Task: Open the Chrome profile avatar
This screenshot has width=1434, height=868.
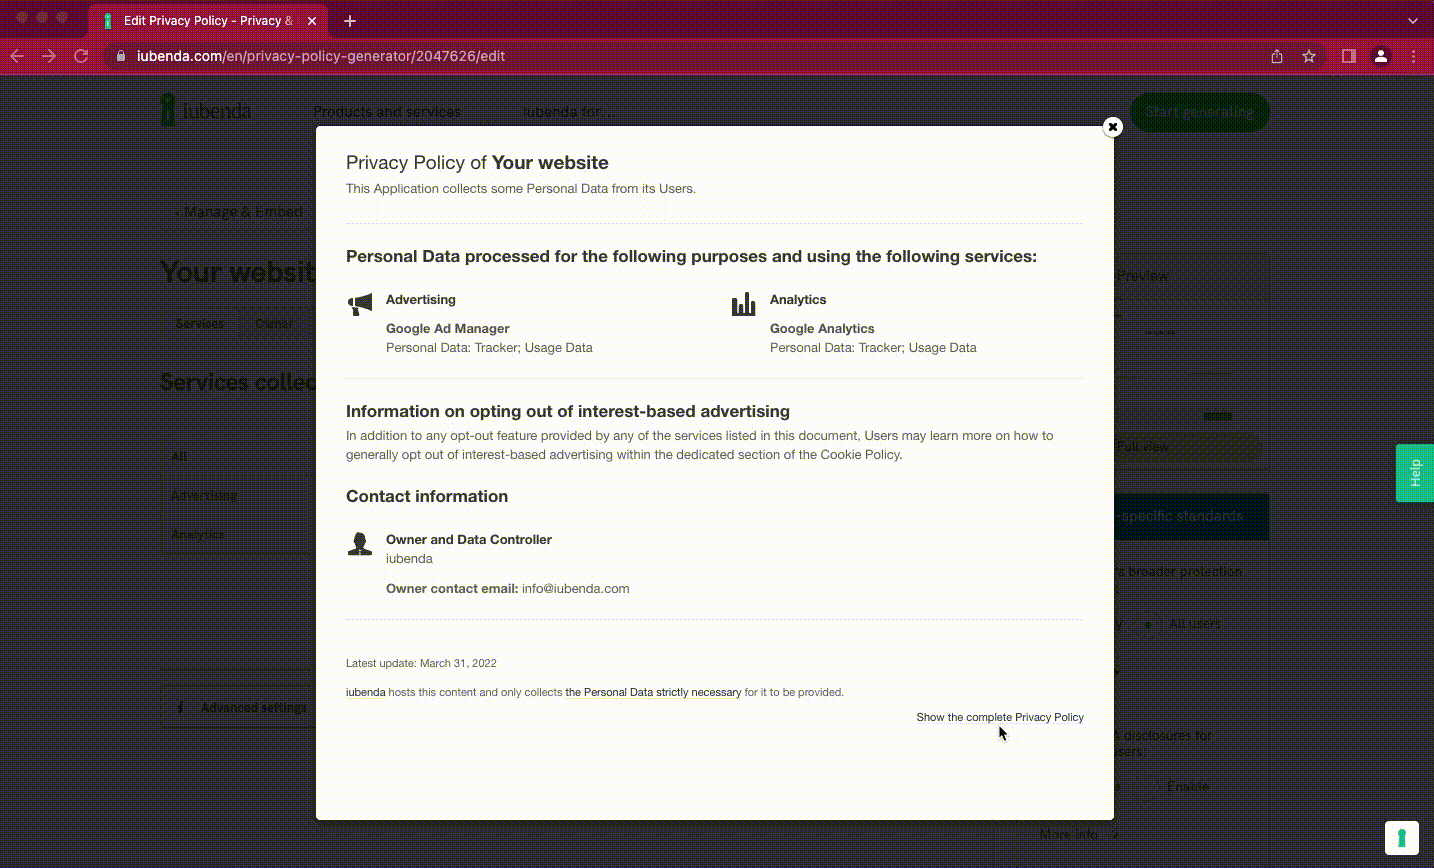Action: click(x=1381, y=57)
